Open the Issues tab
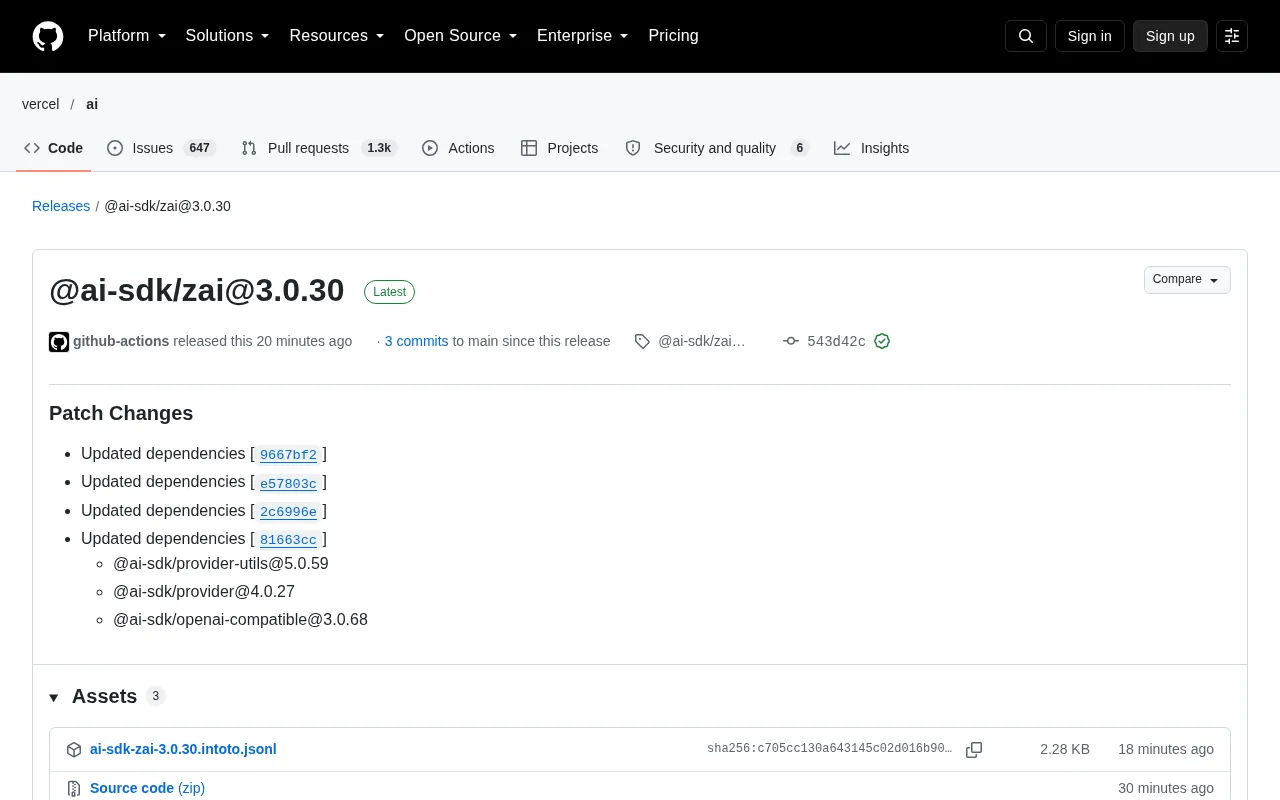Screen dimensions: 1280x800 [161, 148]
